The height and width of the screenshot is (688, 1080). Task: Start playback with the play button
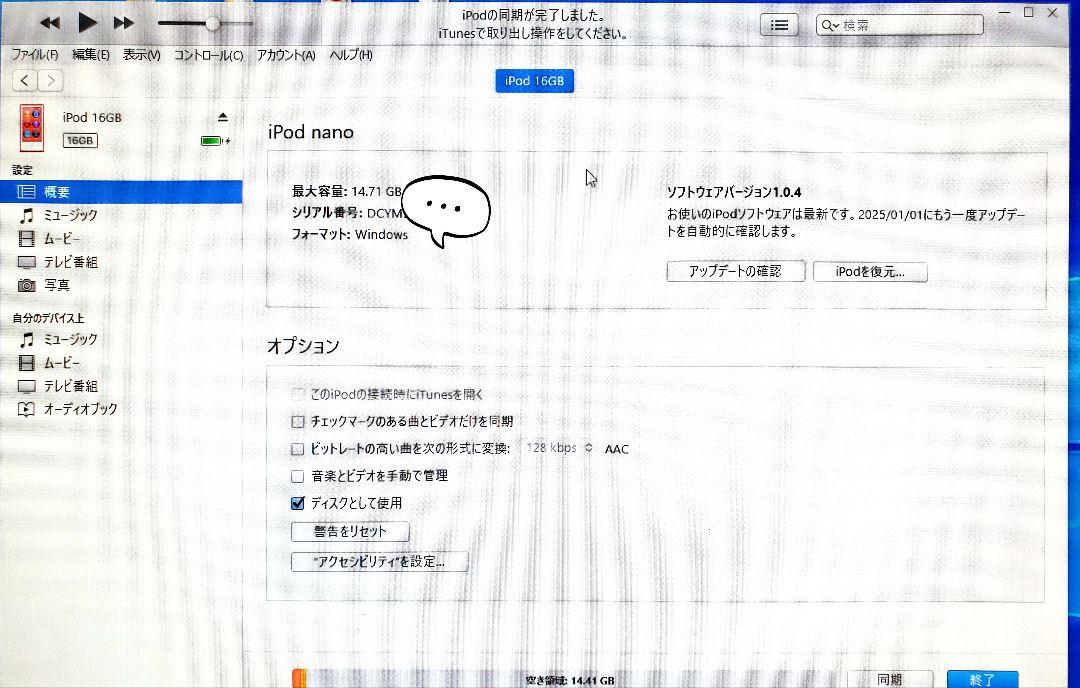(x=87, y=23)
